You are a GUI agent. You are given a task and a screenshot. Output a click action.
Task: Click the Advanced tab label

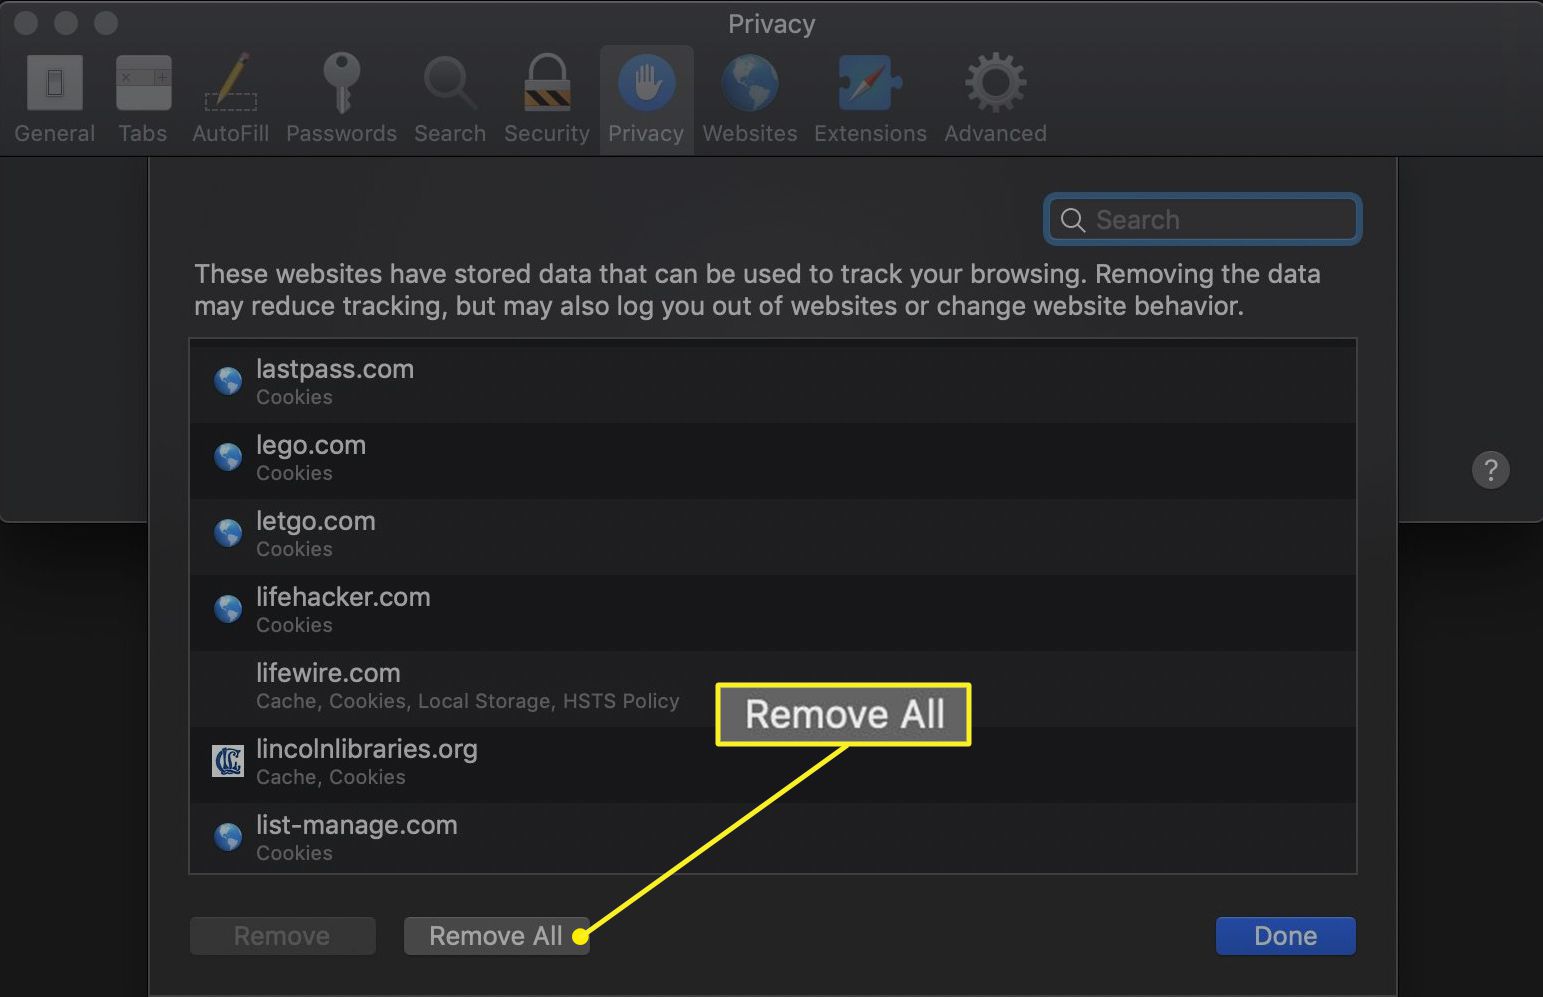(995, 133)
